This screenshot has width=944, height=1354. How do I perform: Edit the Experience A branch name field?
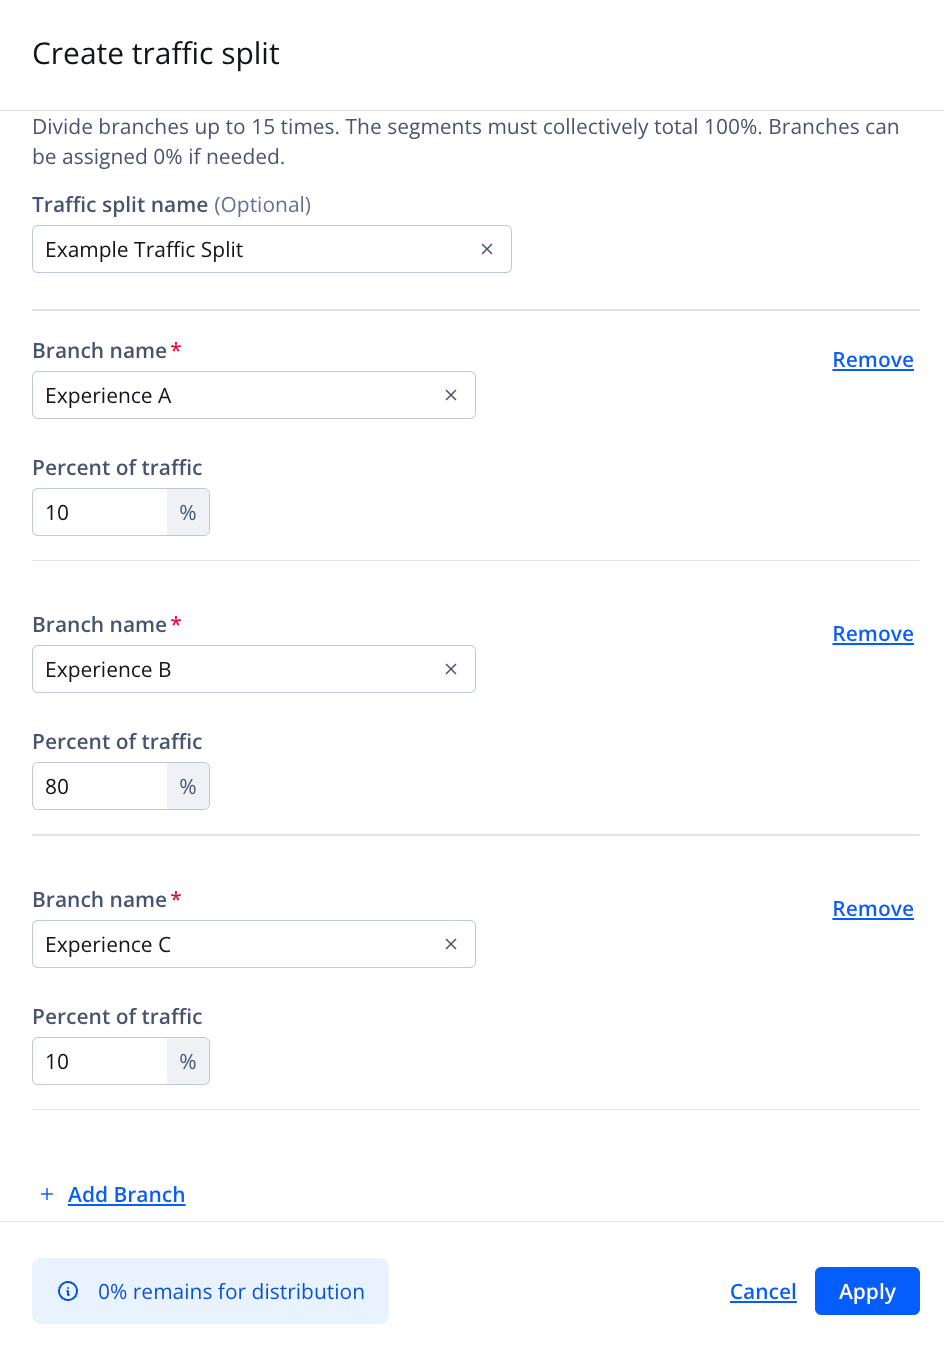click(x=235, y=395)
